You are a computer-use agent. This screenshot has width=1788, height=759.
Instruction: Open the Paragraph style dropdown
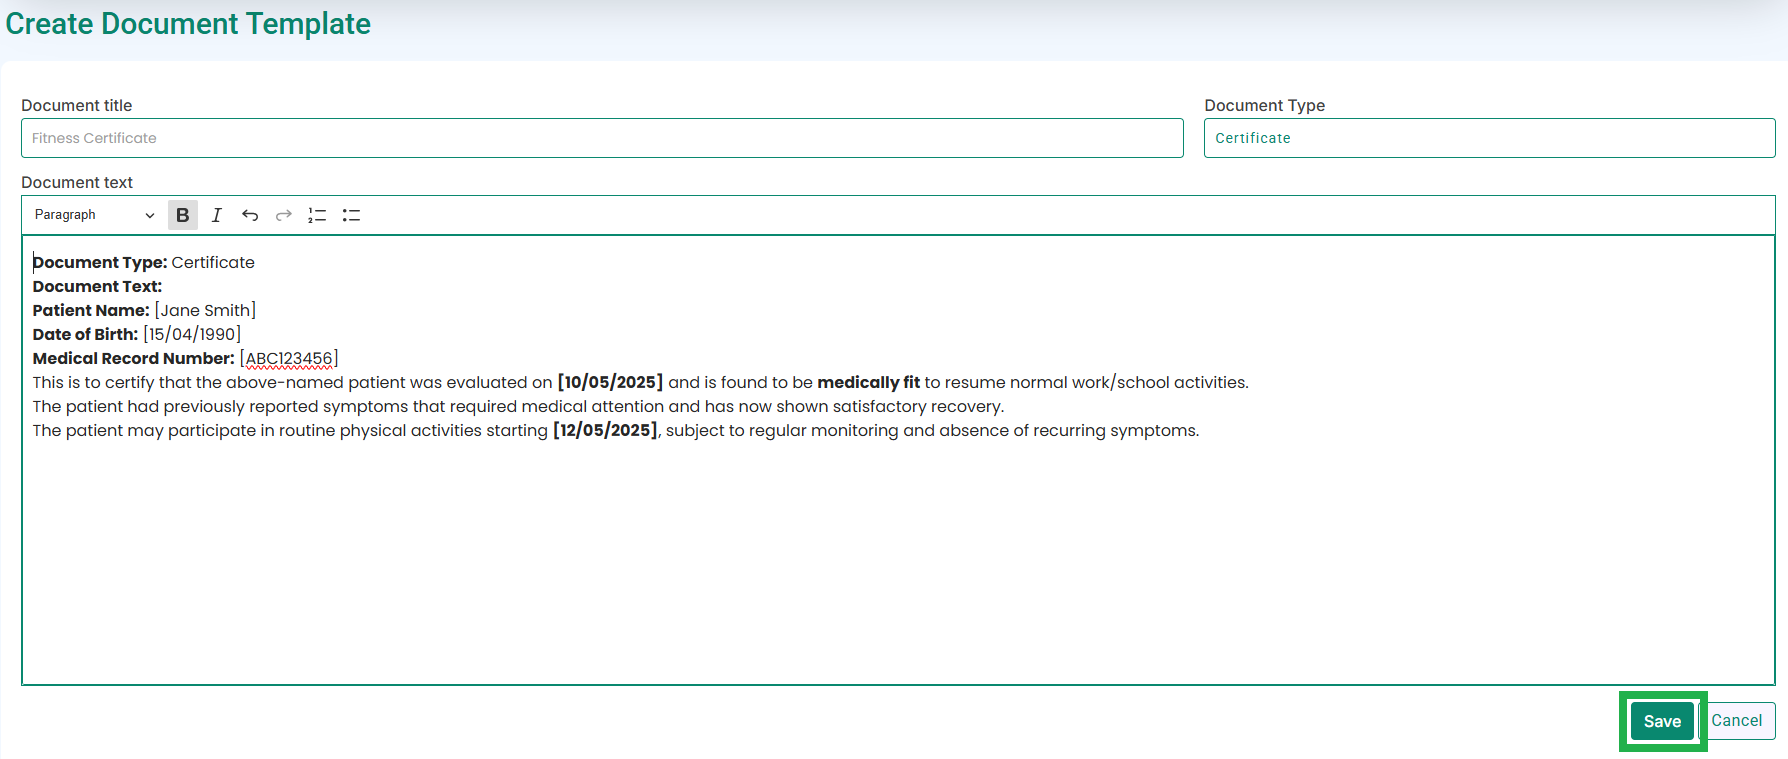pos(94,215)
